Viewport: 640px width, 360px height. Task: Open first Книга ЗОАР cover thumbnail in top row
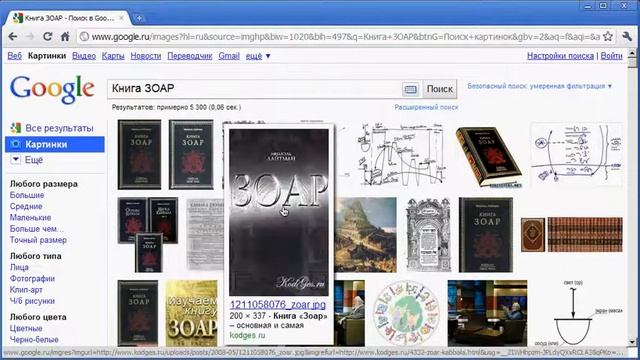click(x=139, y=155)
